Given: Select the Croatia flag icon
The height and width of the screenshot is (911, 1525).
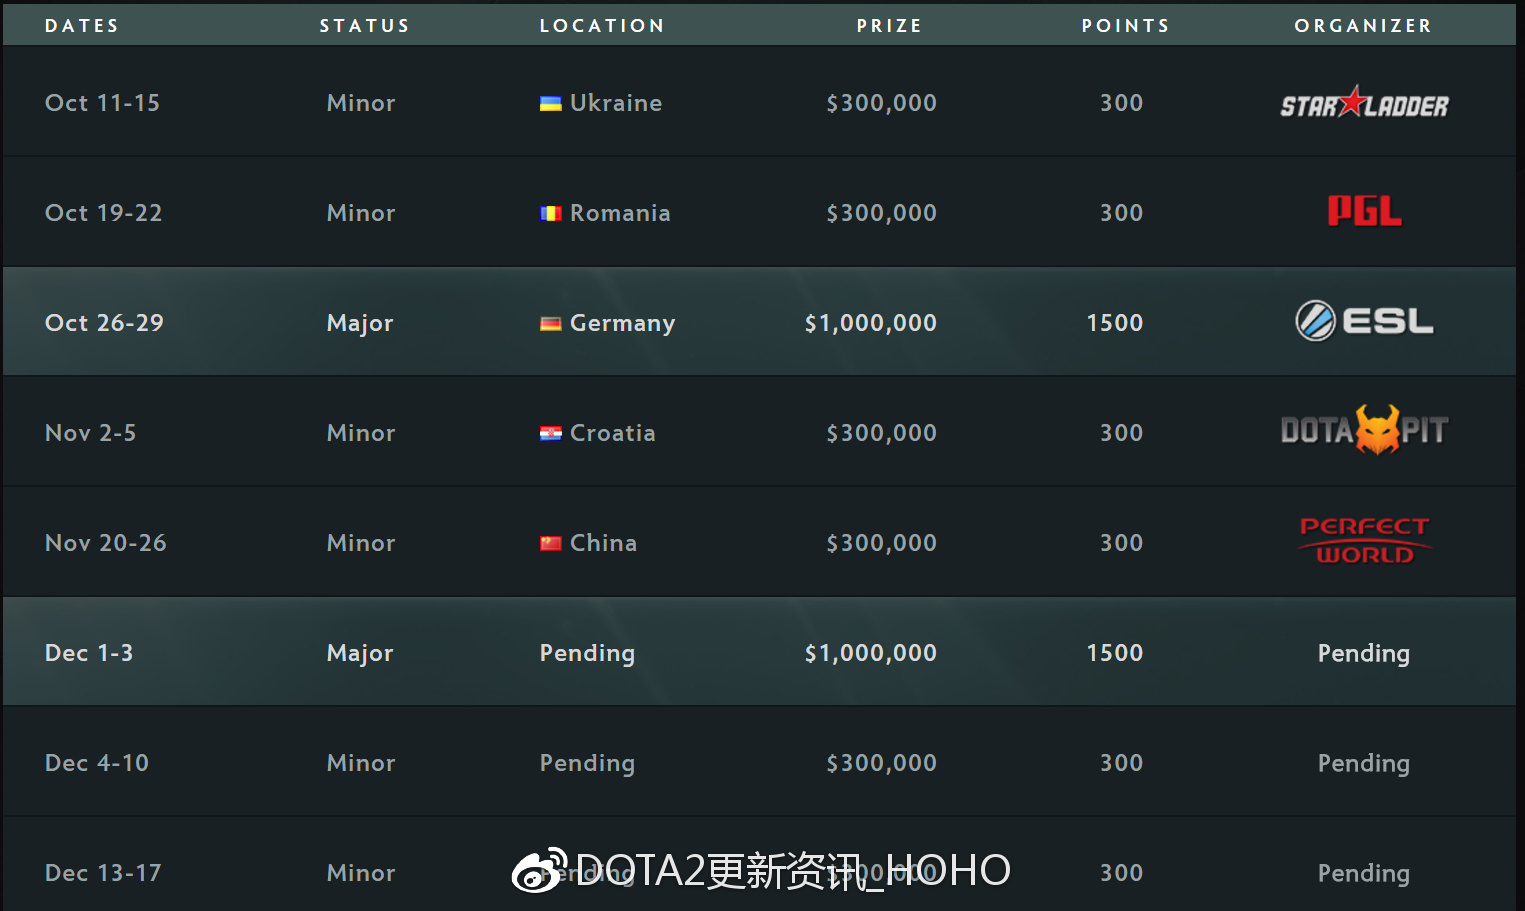Looking at the screenshot, I should click(x=551, y=433).
